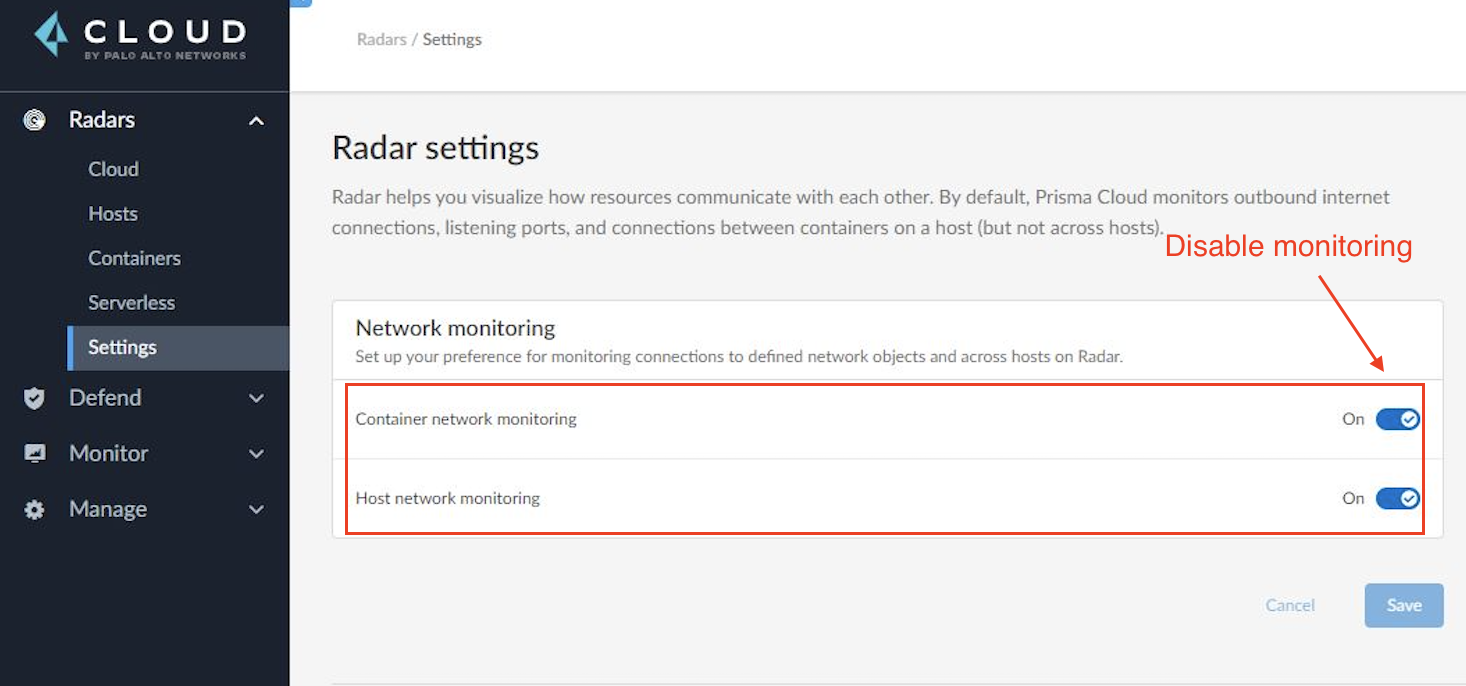1466x686 pixels.
Task: Collapse the Radars section chevron
Action: (x=256, y=121)
